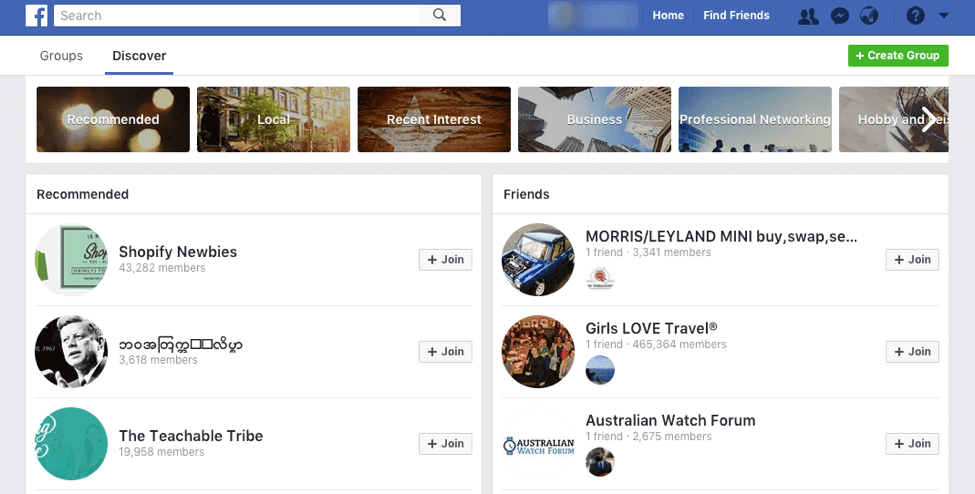975x494 pixels.
Task: Open the blue Mini car group avatar
Action: [x=538, y=259]
